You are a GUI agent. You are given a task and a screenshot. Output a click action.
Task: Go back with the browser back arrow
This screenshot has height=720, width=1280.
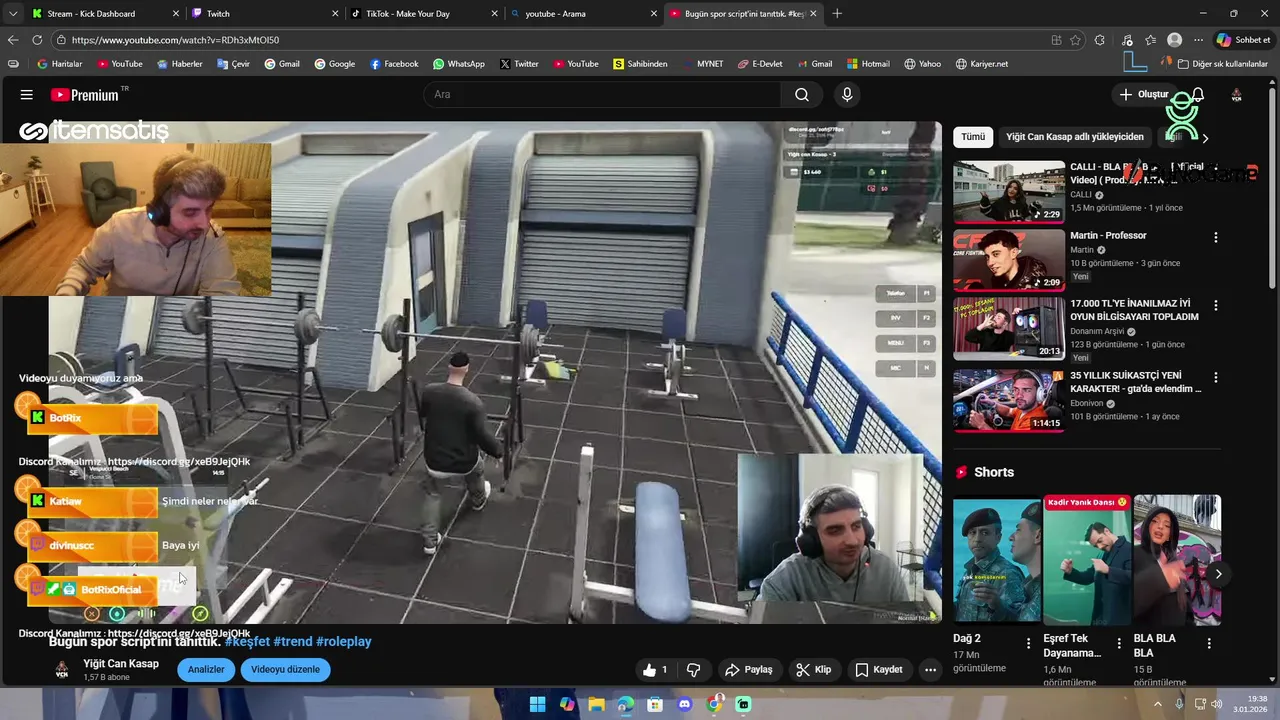(x=13, y=40)
